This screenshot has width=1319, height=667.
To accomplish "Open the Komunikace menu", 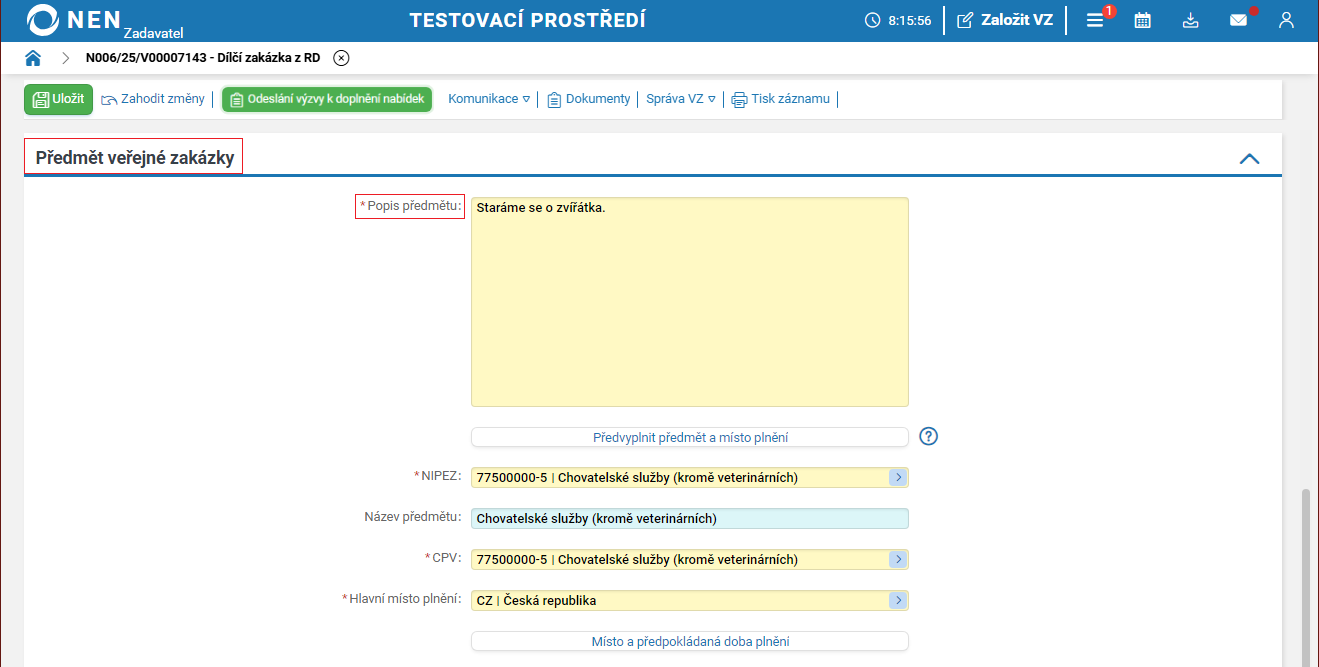I will (488, 99).
